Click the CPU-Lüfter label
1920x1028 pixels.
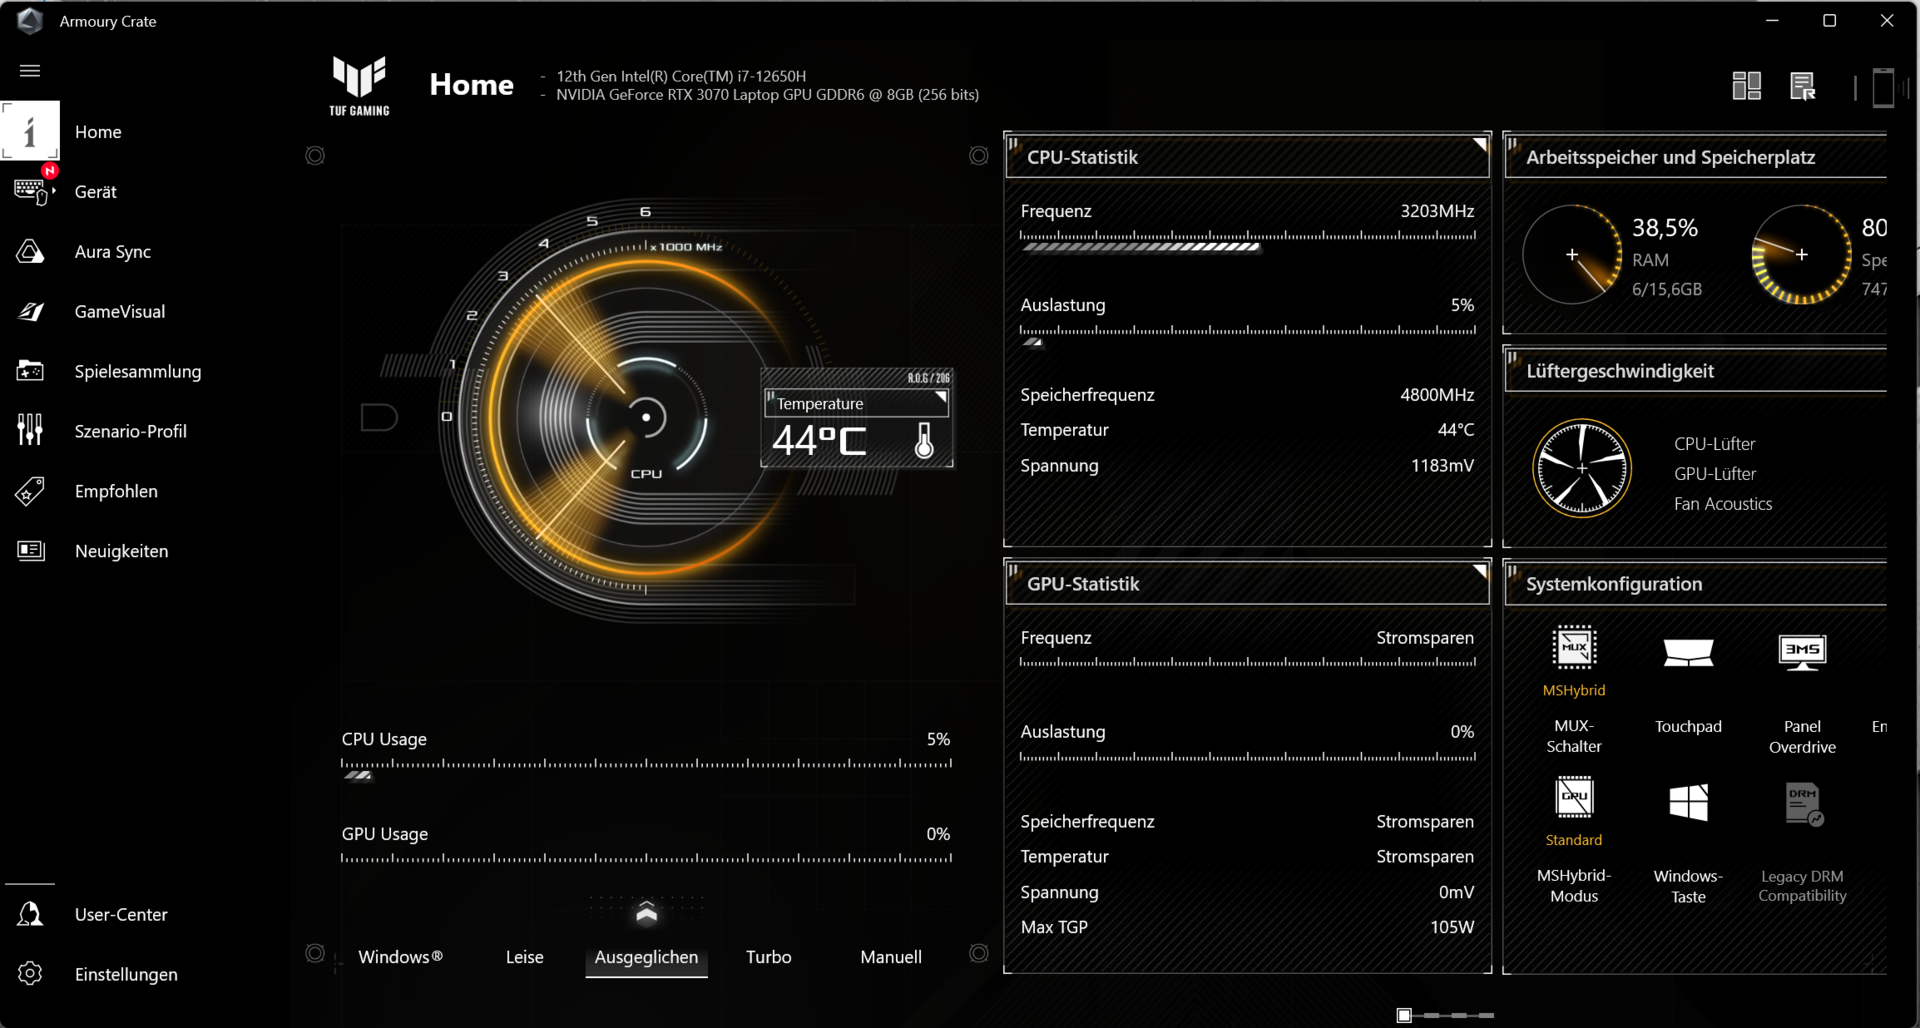tap(1714, 444)
